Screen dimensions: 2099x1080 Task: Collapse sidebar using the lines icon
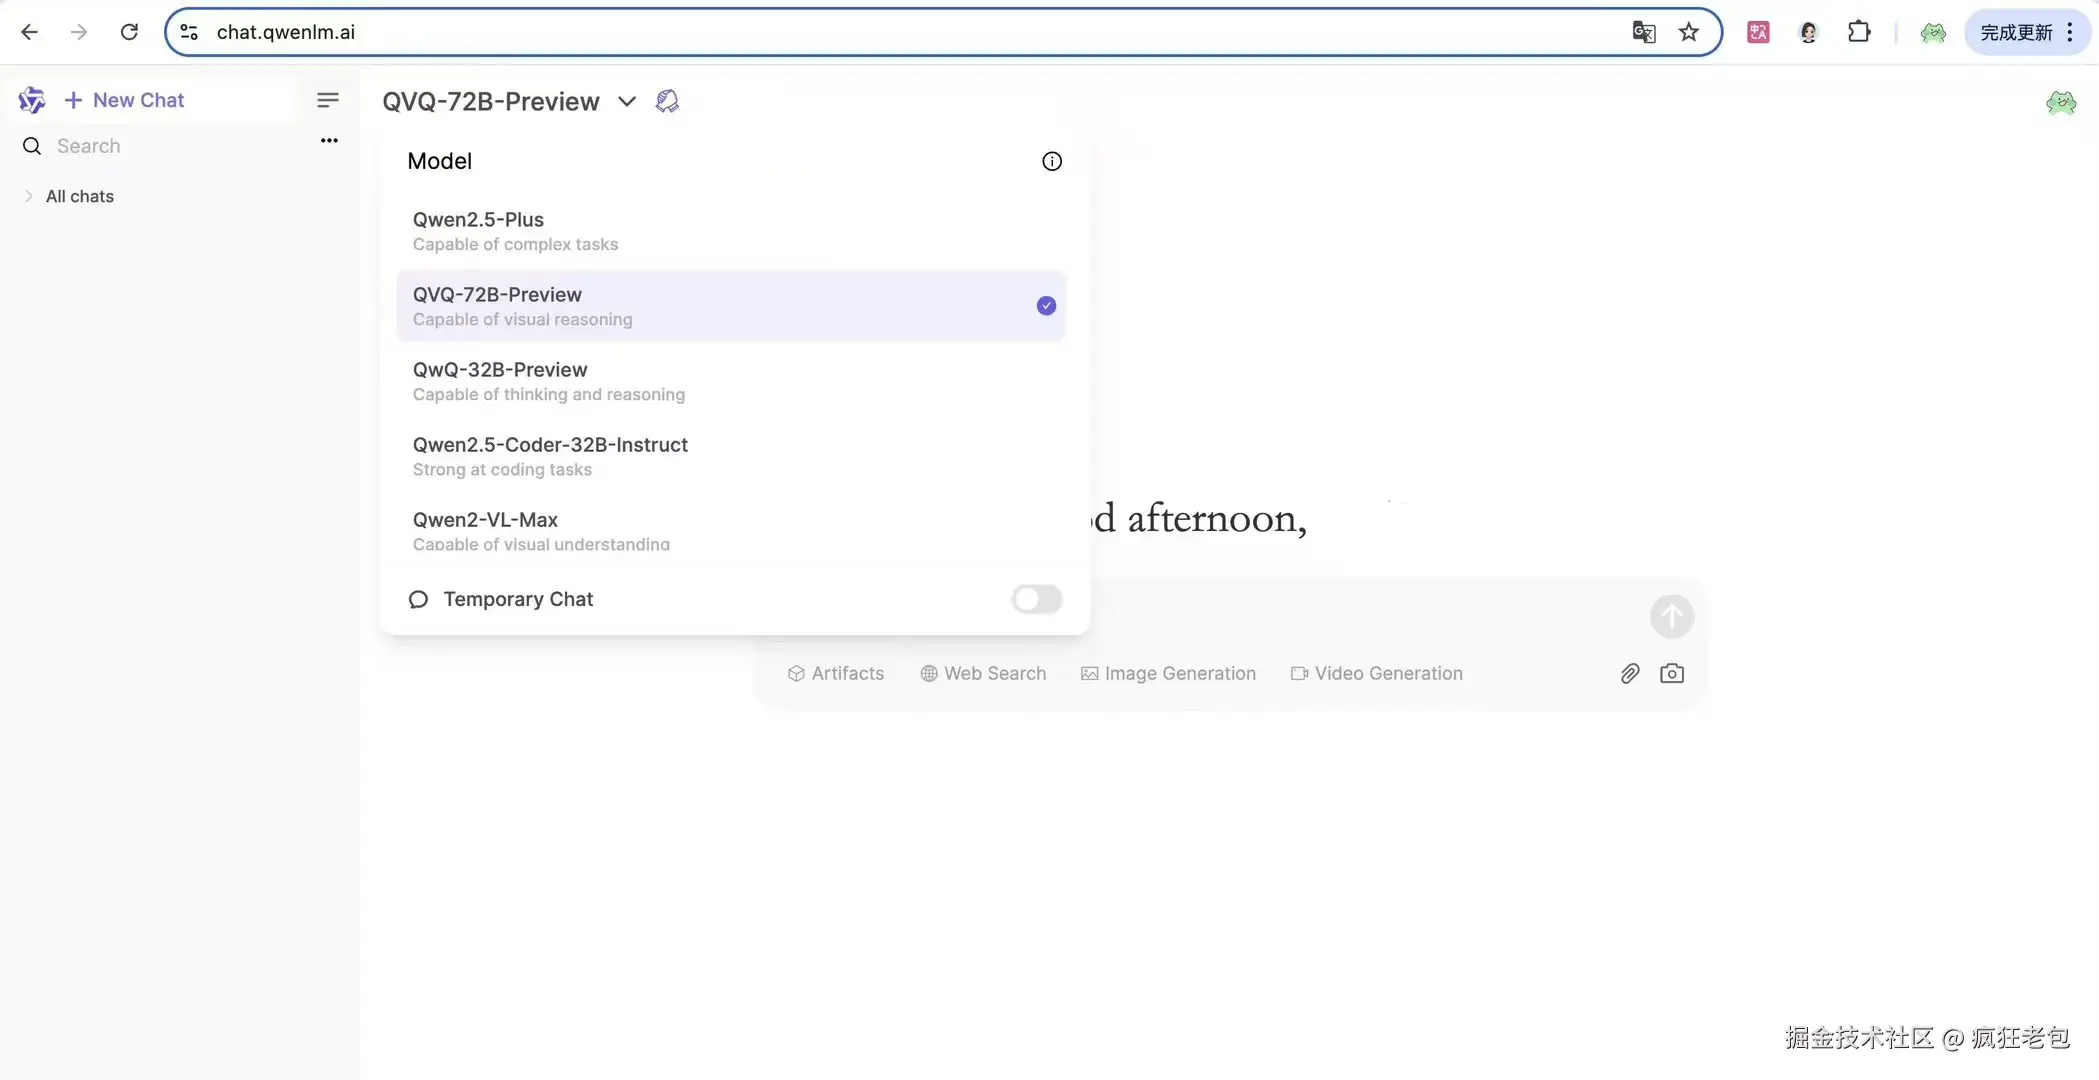[327, 100]
